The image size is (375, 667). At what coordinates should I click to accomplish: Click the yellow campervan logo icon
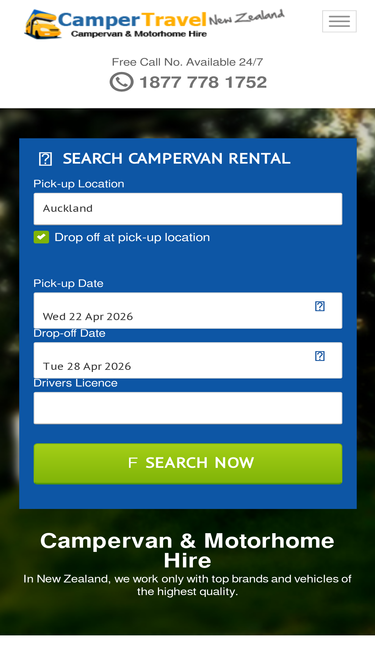[42, 25]
